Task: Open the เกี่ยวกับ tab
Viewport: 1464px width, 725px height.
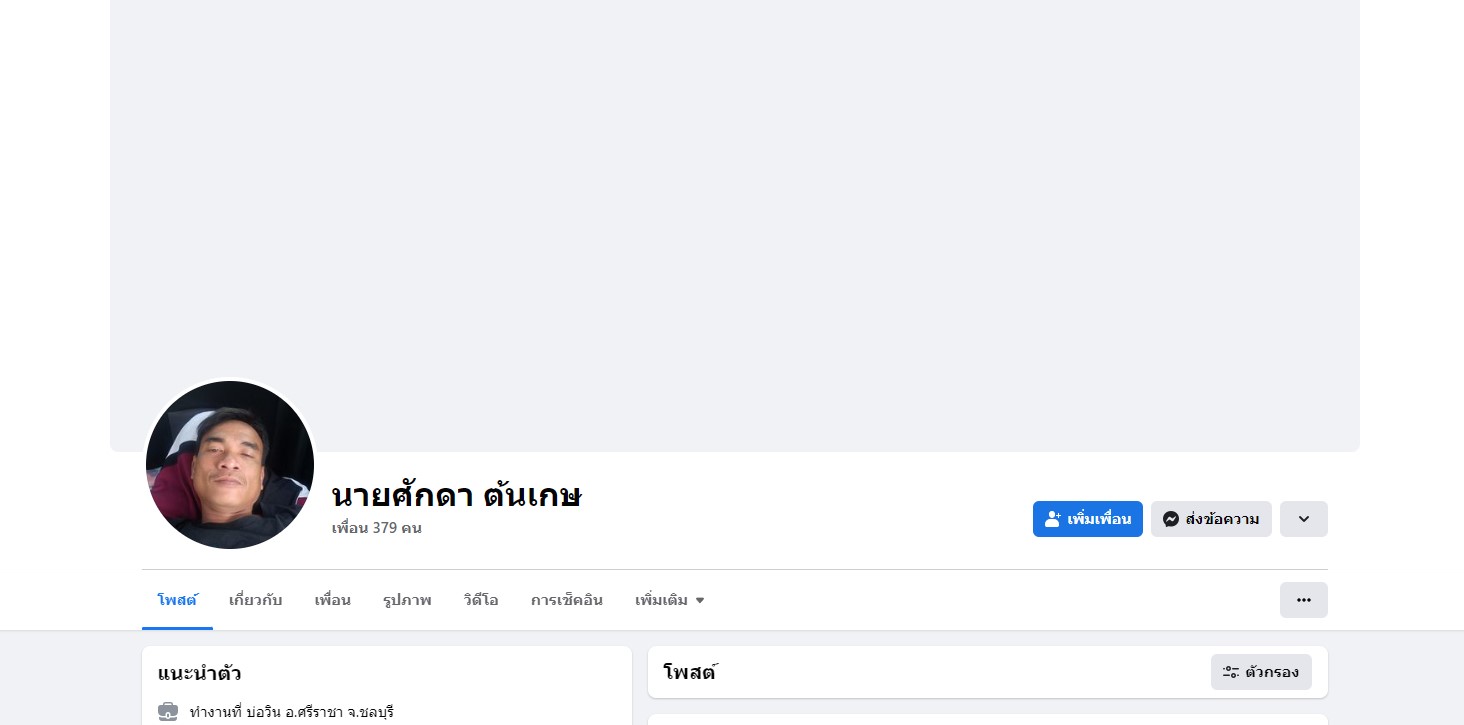Action: 256,600
